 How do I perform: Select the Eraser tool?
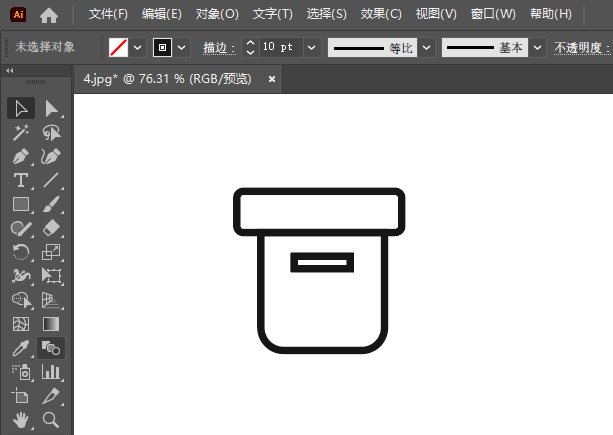point(51,228)
